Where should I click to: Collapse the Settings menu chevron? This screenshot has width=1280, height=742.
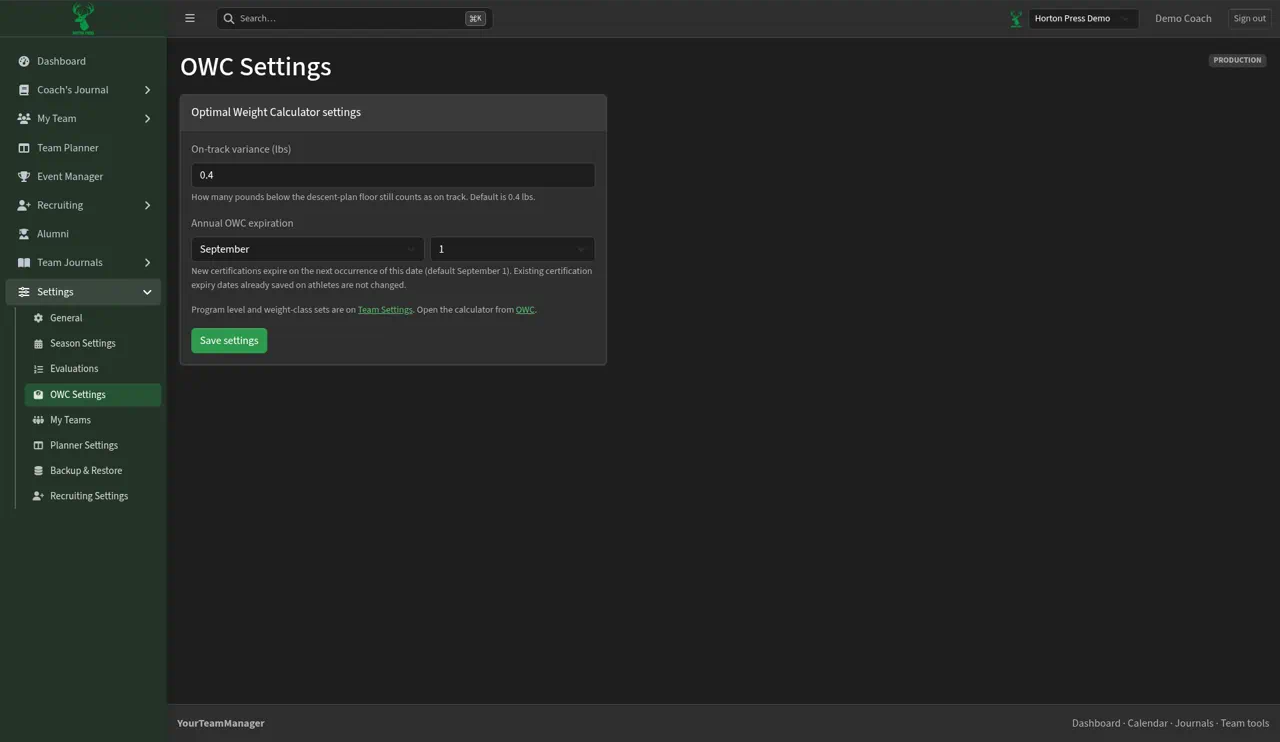(x=147, y=292)
